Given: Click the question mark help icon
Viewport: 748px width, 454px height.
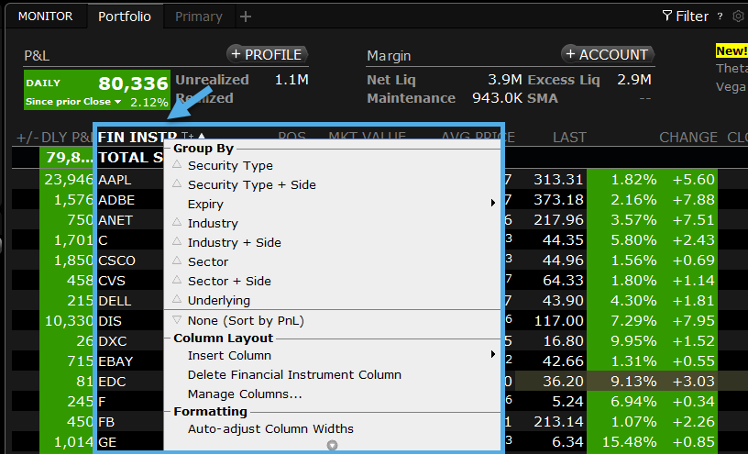Looking at the screenshot, I should coord(721,16).
